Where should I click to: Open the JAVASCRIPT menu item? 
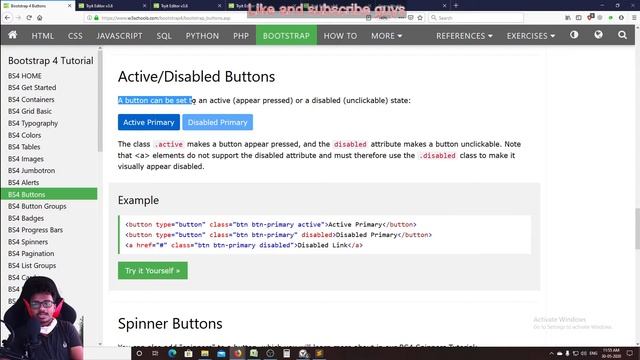pos(120,36)
